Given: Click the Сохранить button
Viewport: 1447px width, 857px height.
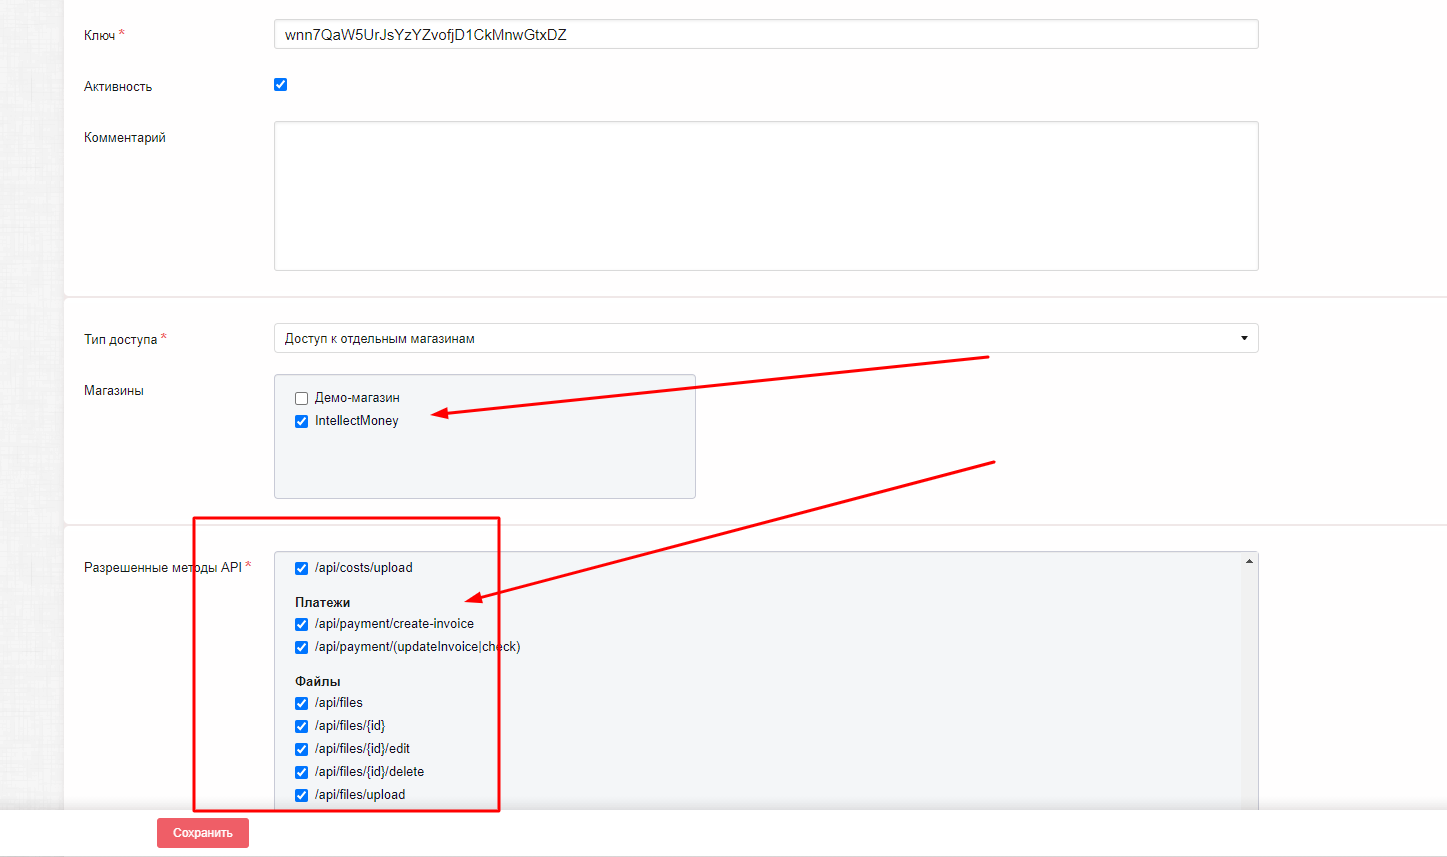Looking at the screenshot, I should (x=202, y=832).
